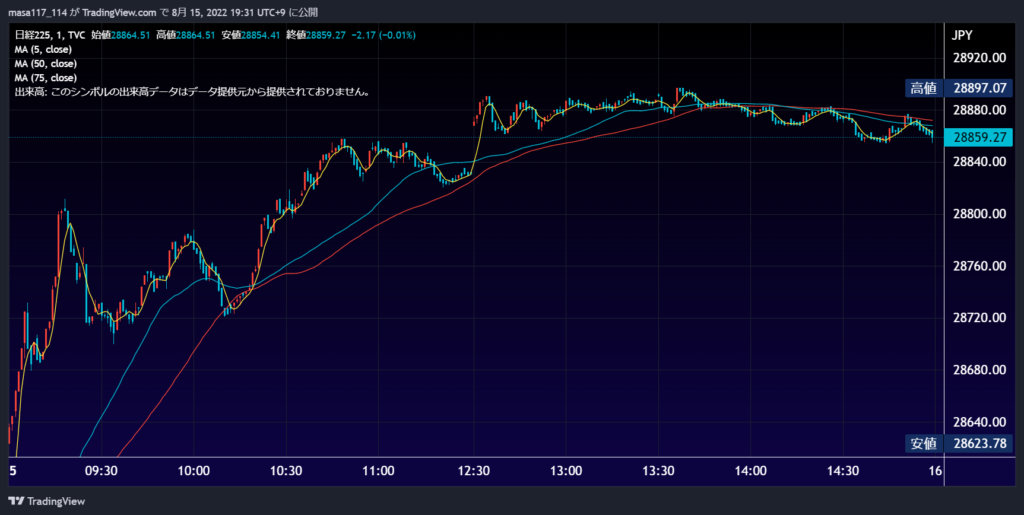
Task: Click the TradingView logo at bottom left
Action: (x=46, y=501)
